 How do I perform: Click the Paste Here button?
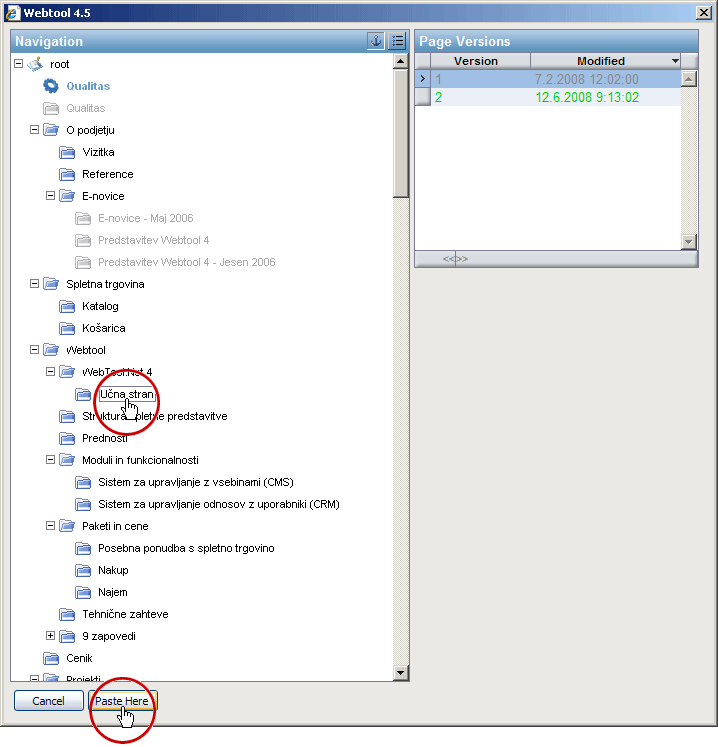coord(122,701)
